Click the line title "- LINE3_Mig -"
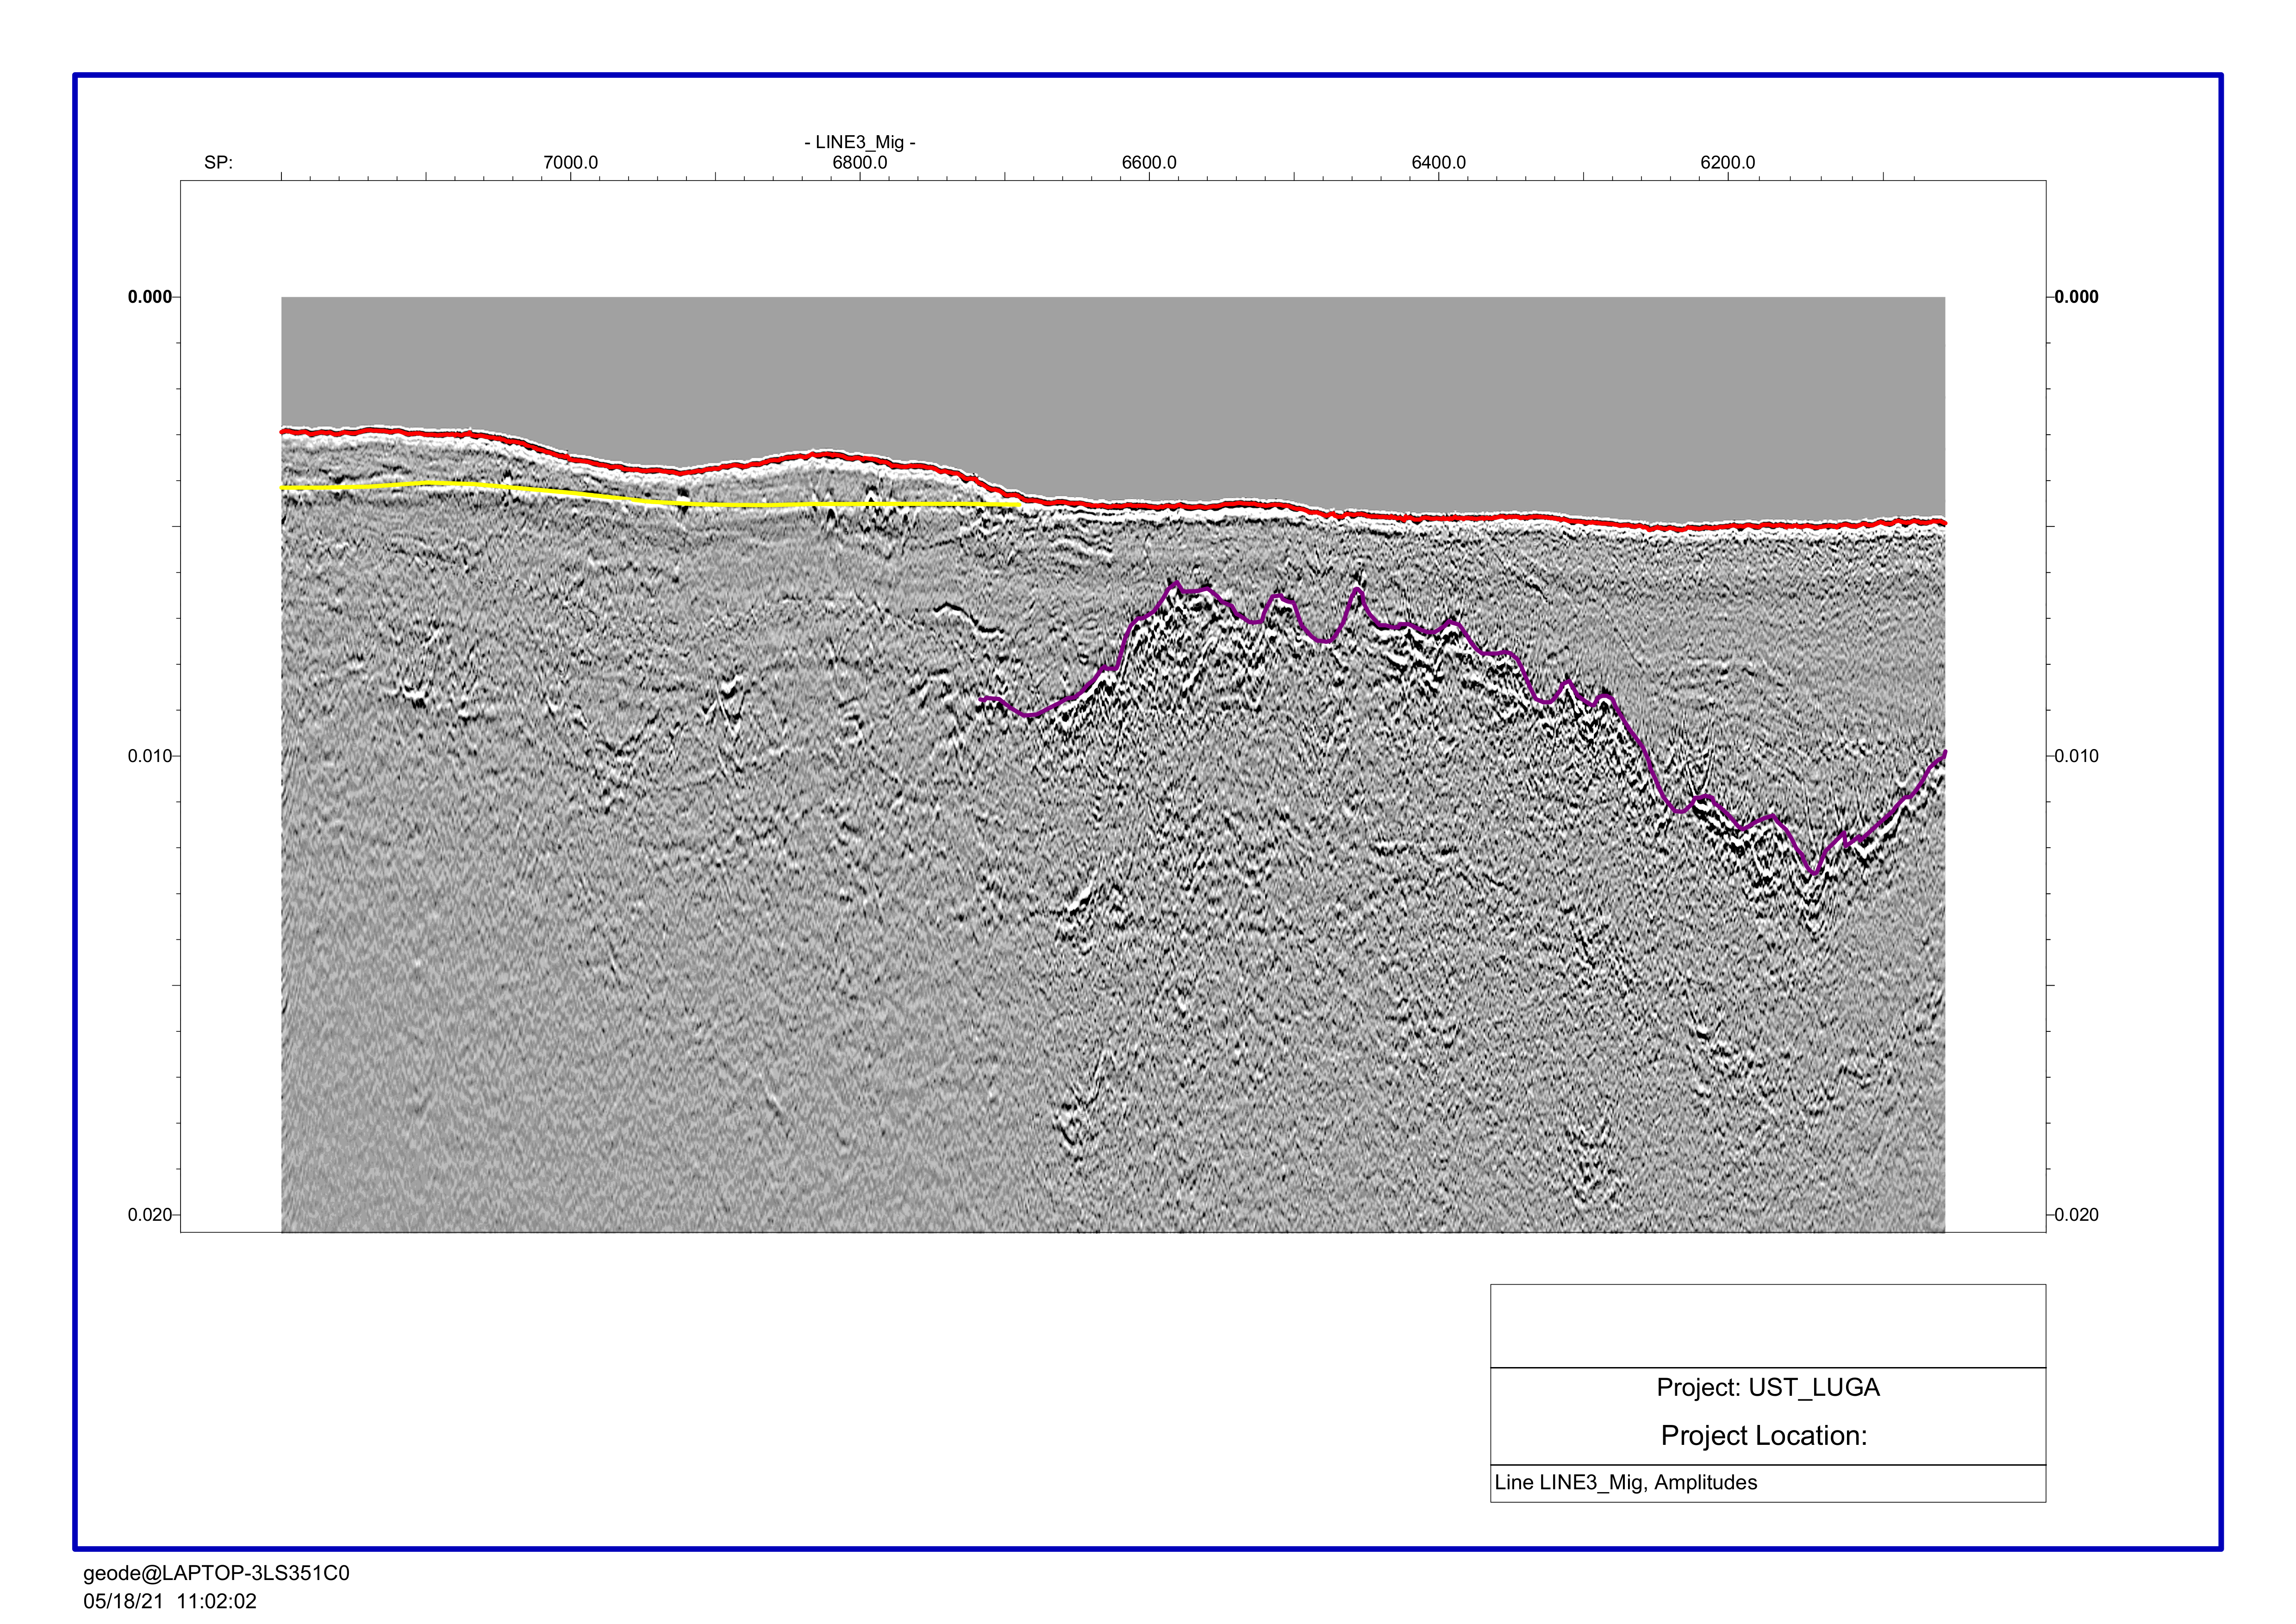This screenshot has width=2296, height=1624. pyautogui.click(x=860, y=142)
